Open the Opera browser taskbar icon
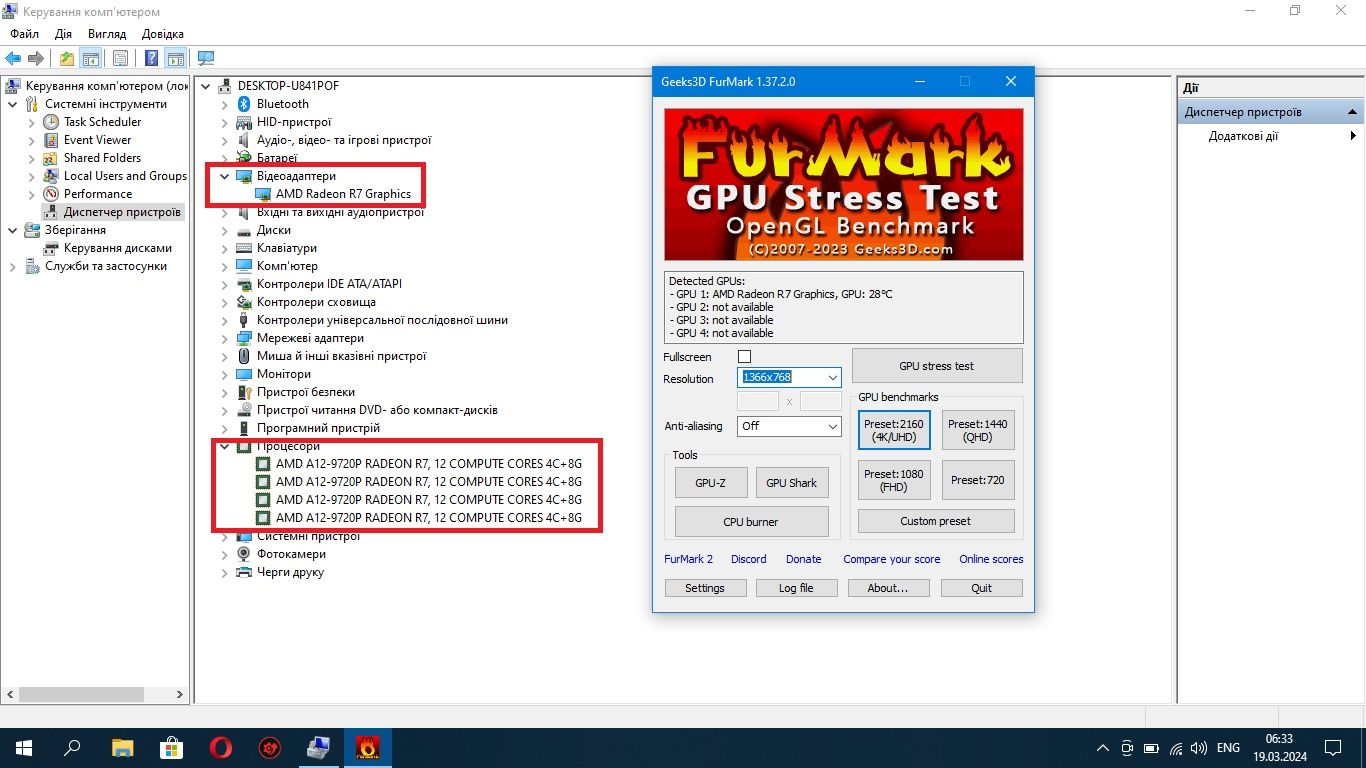 [221, 747]
